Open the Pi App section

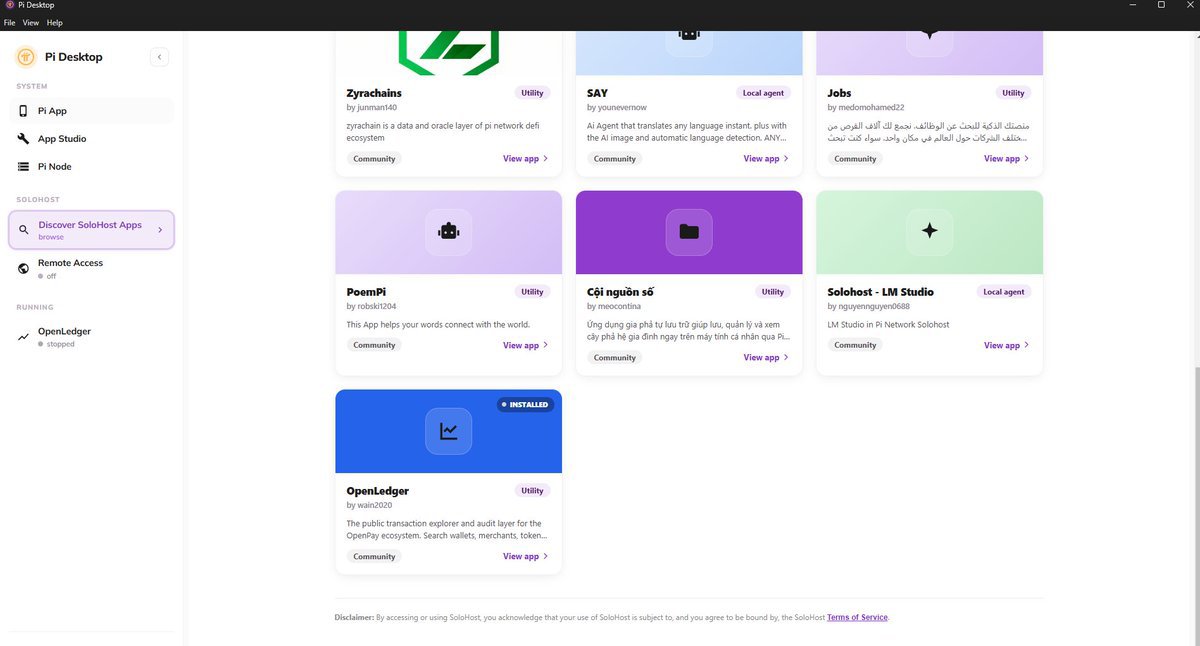click(x=91, y=111)
